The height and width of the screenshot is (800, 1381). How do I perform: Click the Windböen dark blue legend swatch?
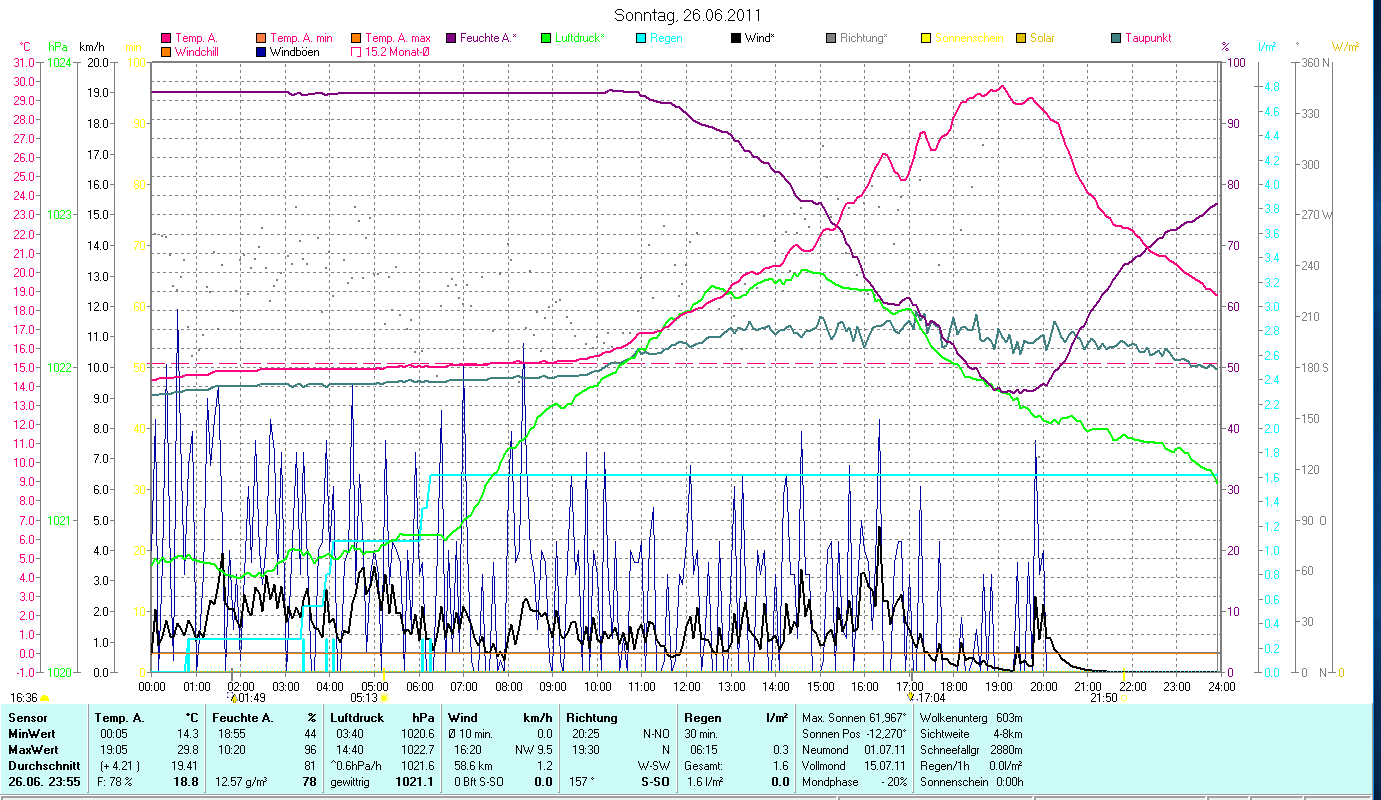point(261,52)
